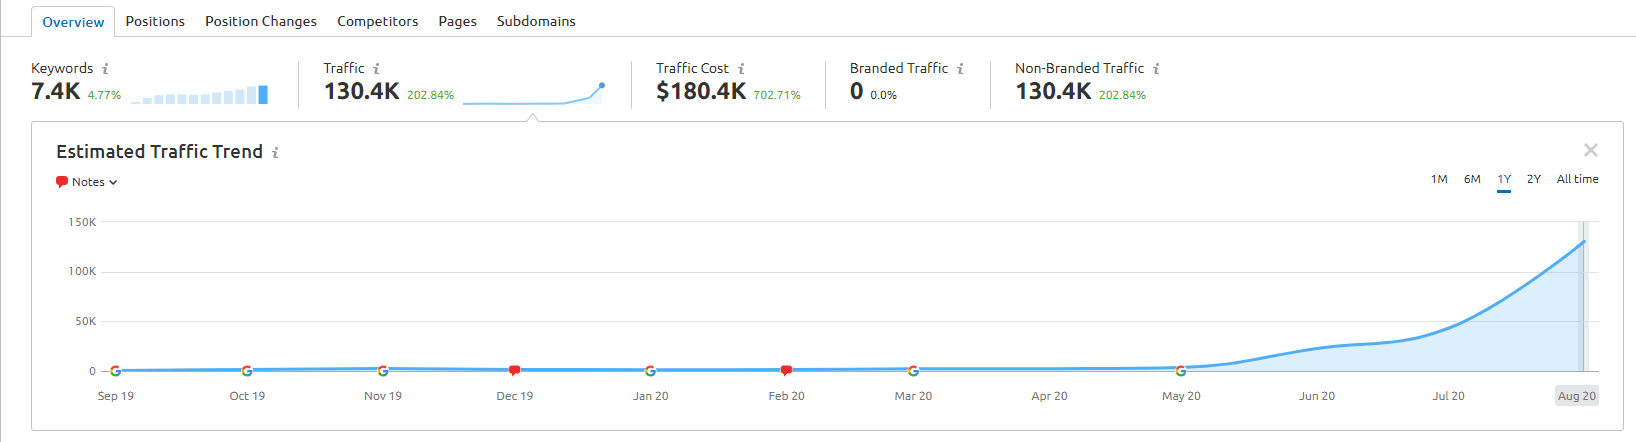Image resolution: width=1636 pixels, height=442 pixels.
Task: Select the 6M time range
Action: (1472, 179)
